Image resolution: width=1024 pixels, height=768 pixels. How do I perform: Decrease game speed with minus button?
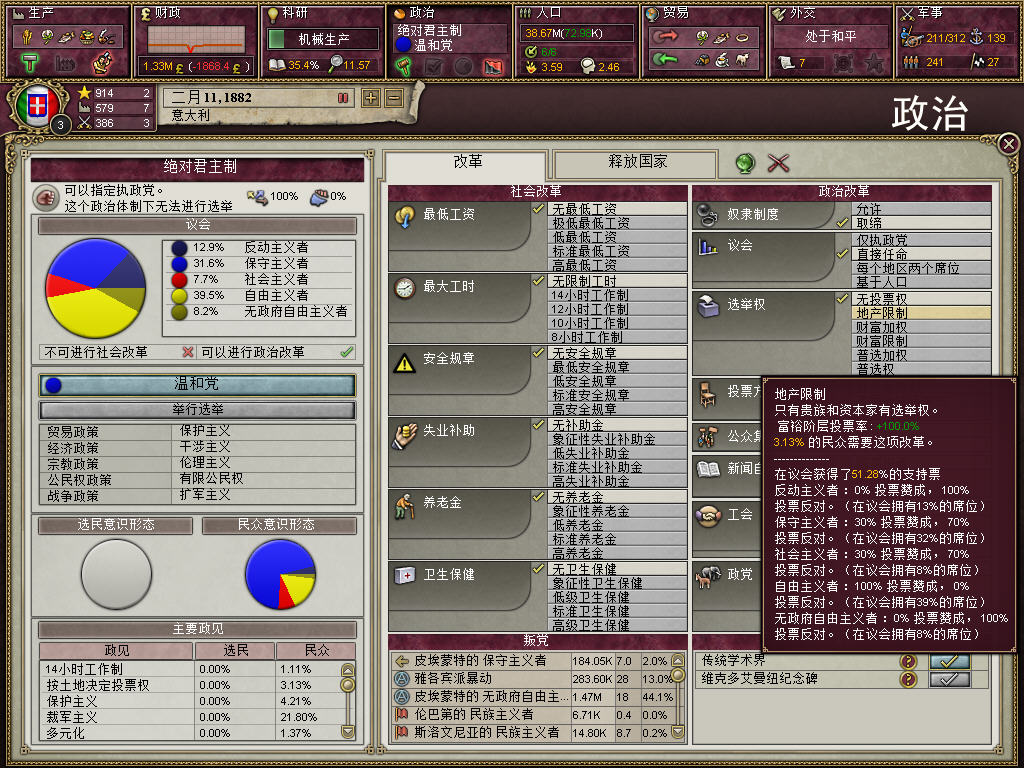pyautogui.click(x=394, y=98)
